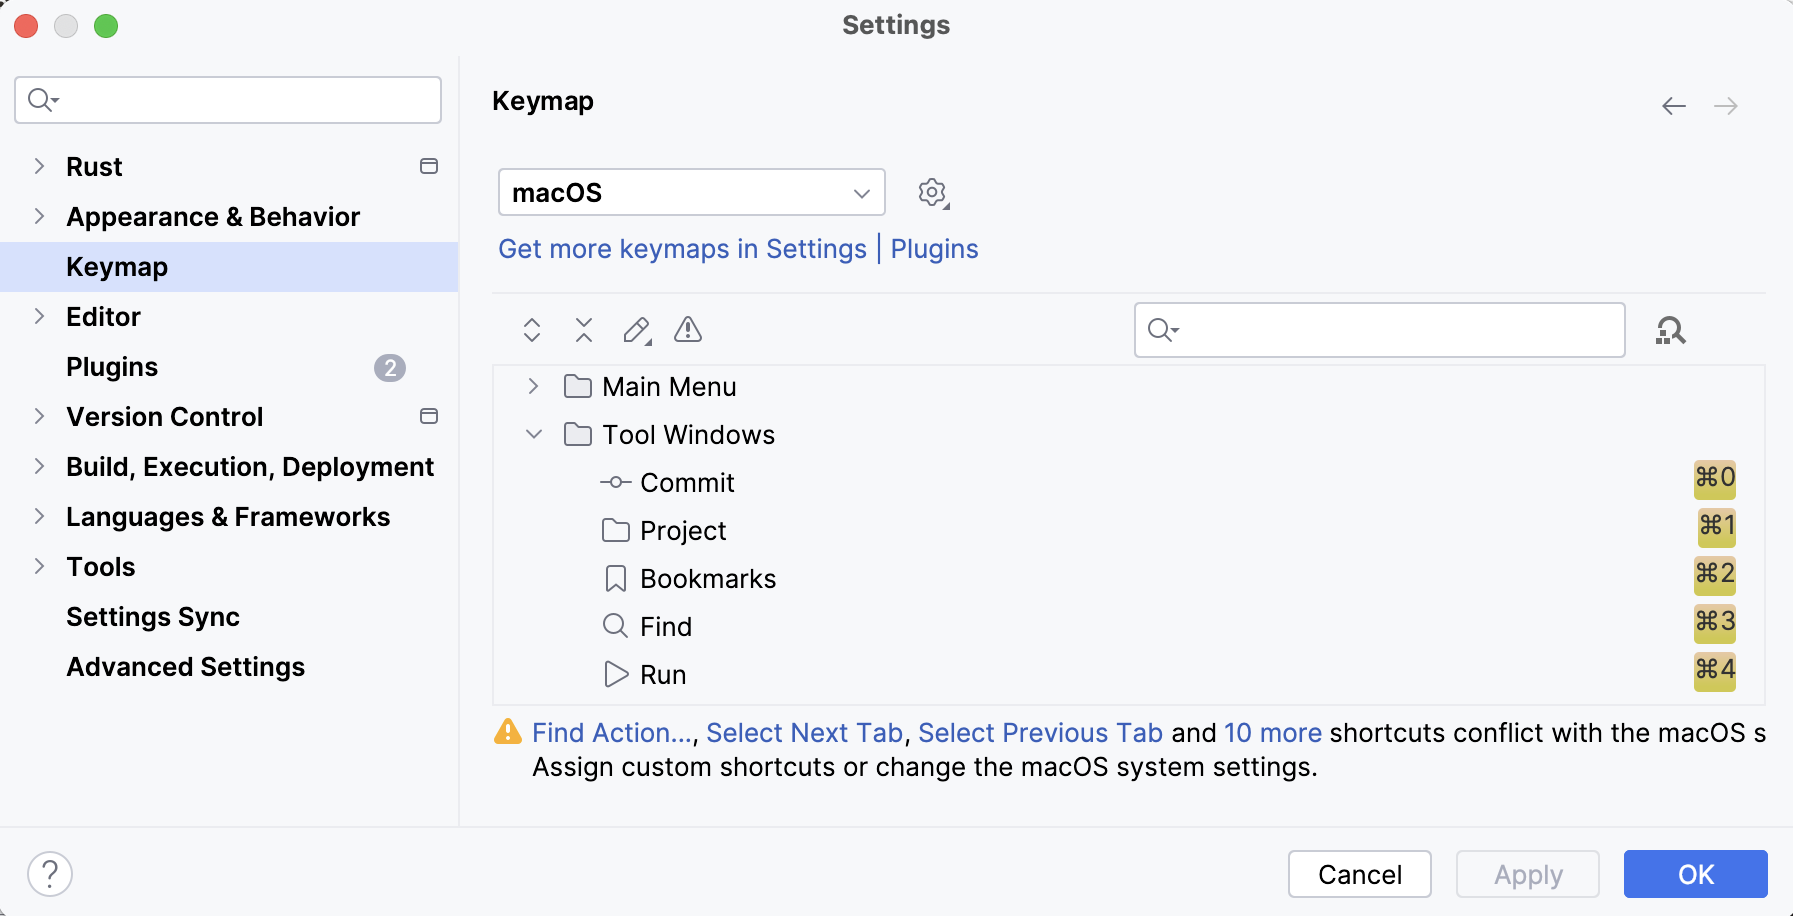Open search filter options in settings search box
Viewport: 1794px width, 916px height.
[x=40, y=100]
